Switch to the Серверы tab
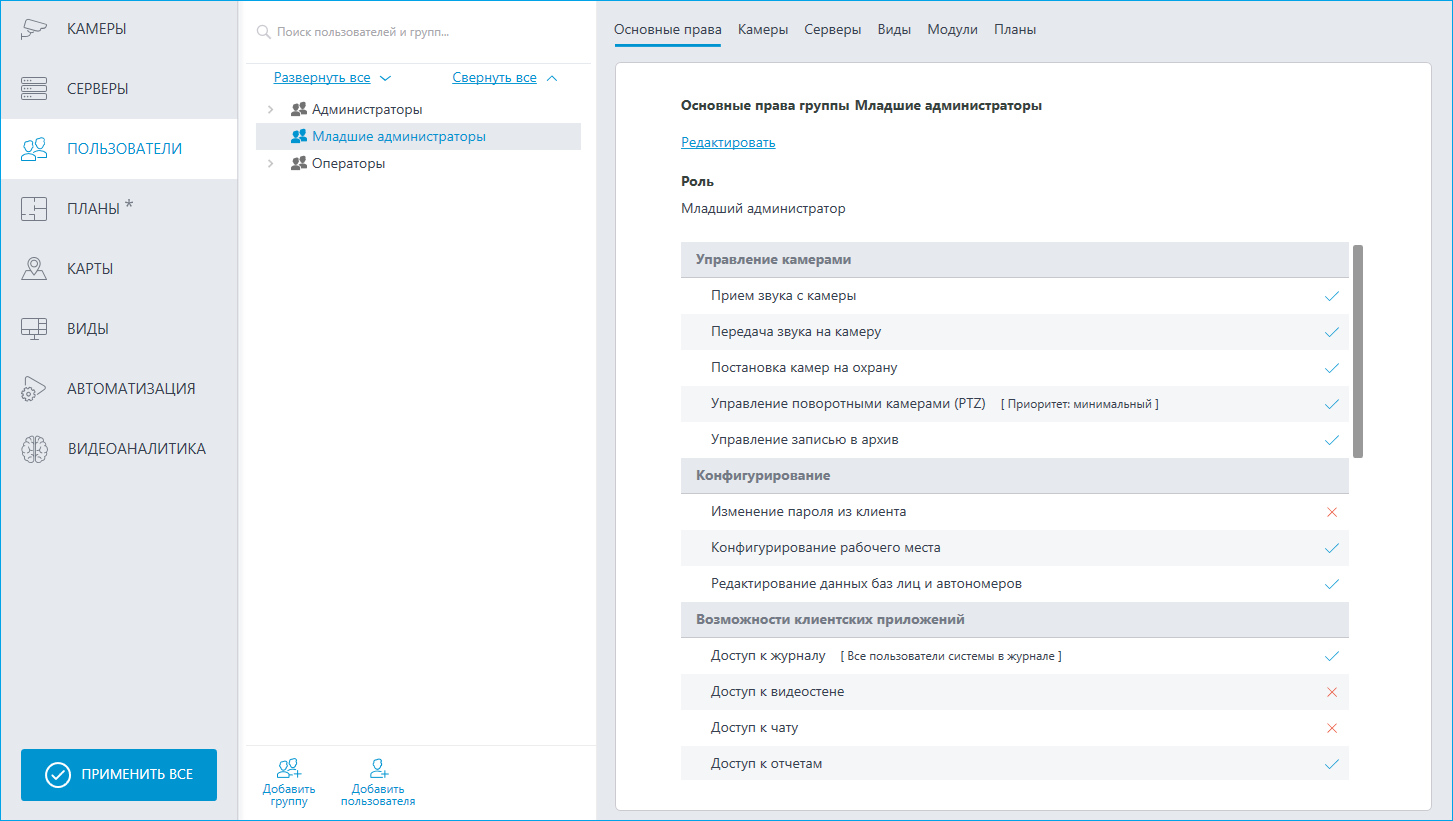The image size is (1453, 821). click(x=833, y=30)
